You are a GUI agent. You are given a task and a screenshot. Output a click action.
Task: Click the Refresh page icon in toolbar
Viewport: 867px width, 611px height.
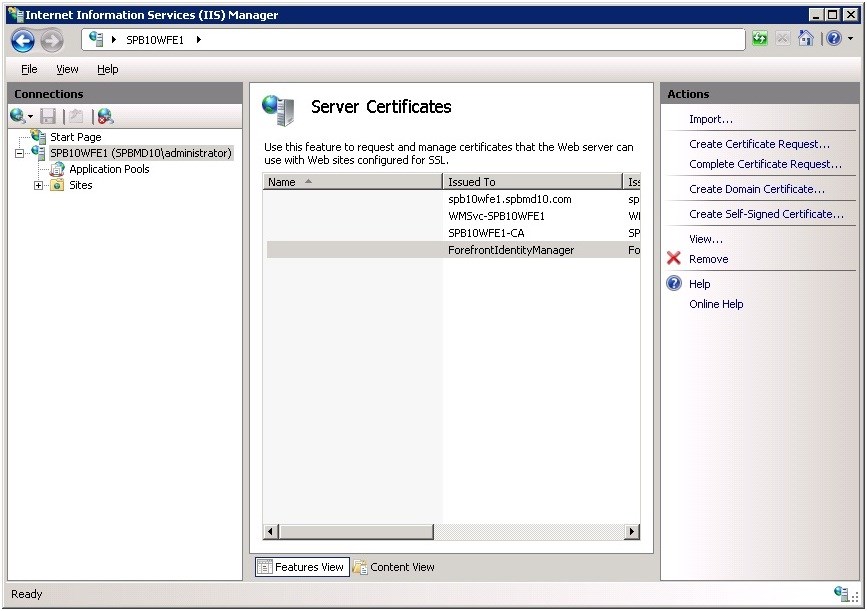coord(760,39)
